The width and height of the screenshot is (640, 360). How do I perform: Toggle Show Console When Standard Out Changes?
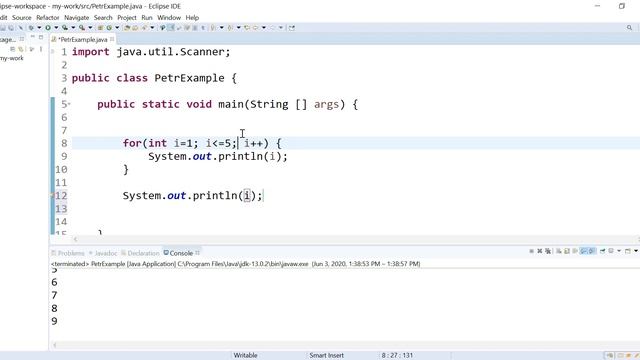(x=583, y=251)
